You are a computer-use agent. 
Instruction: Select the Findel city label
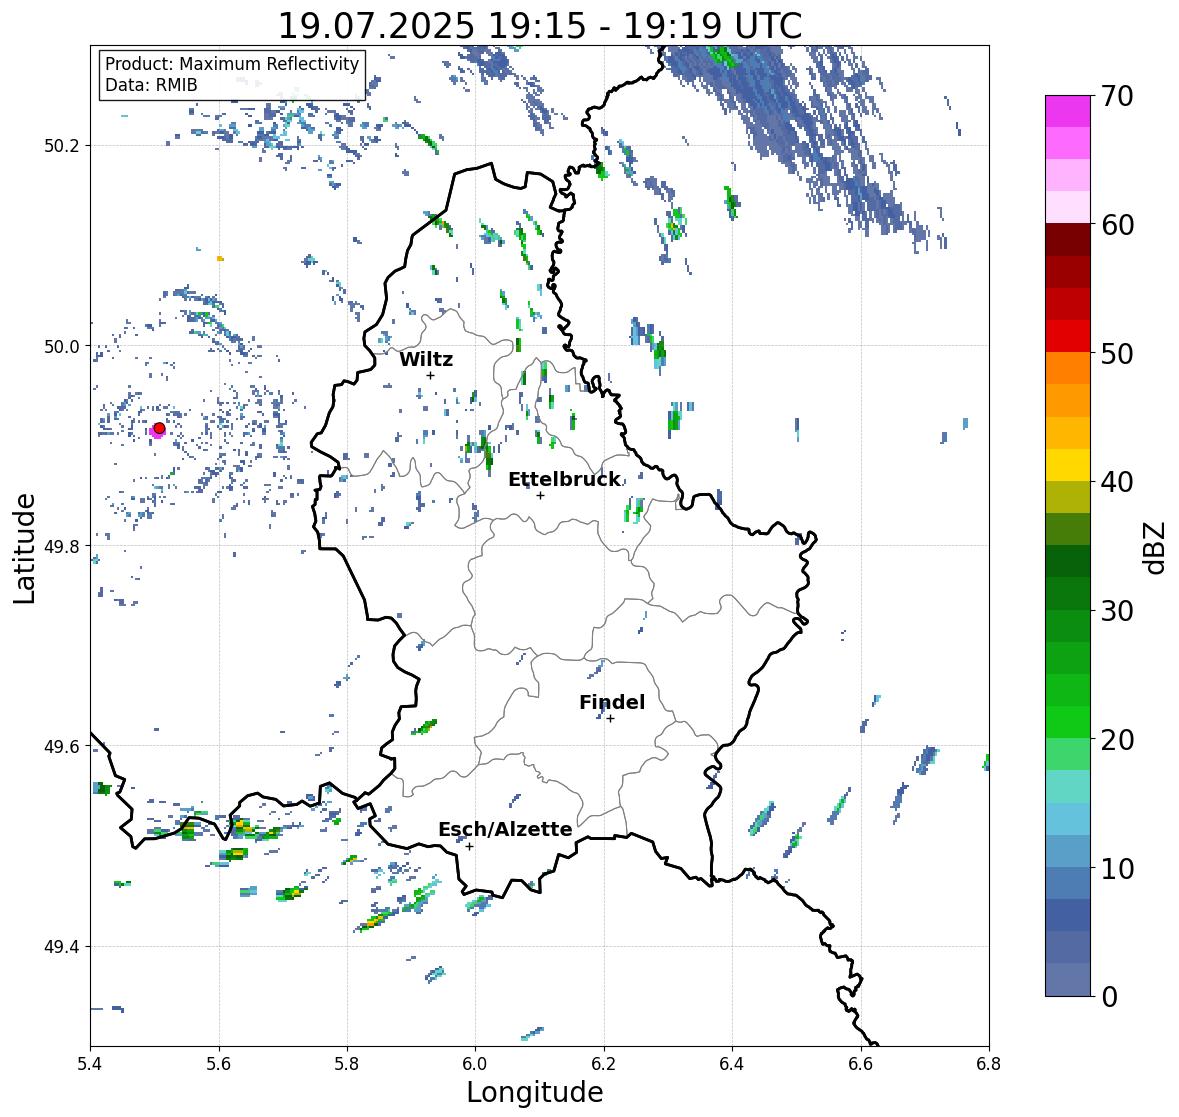[x=612, y=703]
